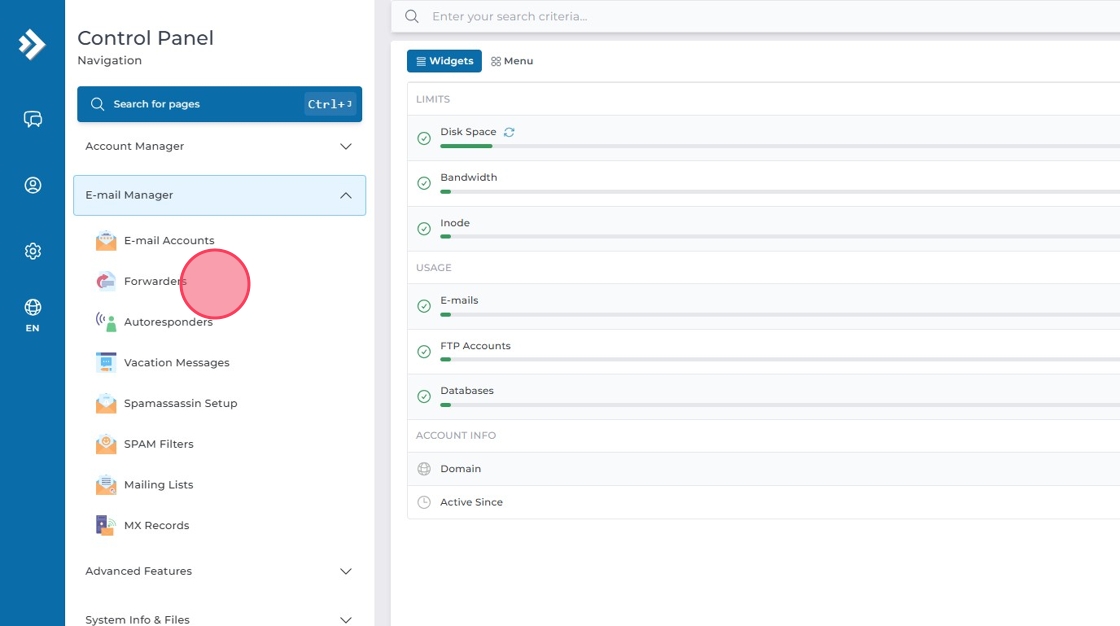Image resolution: width=1120 pixels, height=626 pixels.
Task: Open Spamassassin Setup icon
Action: coord(106,404)
